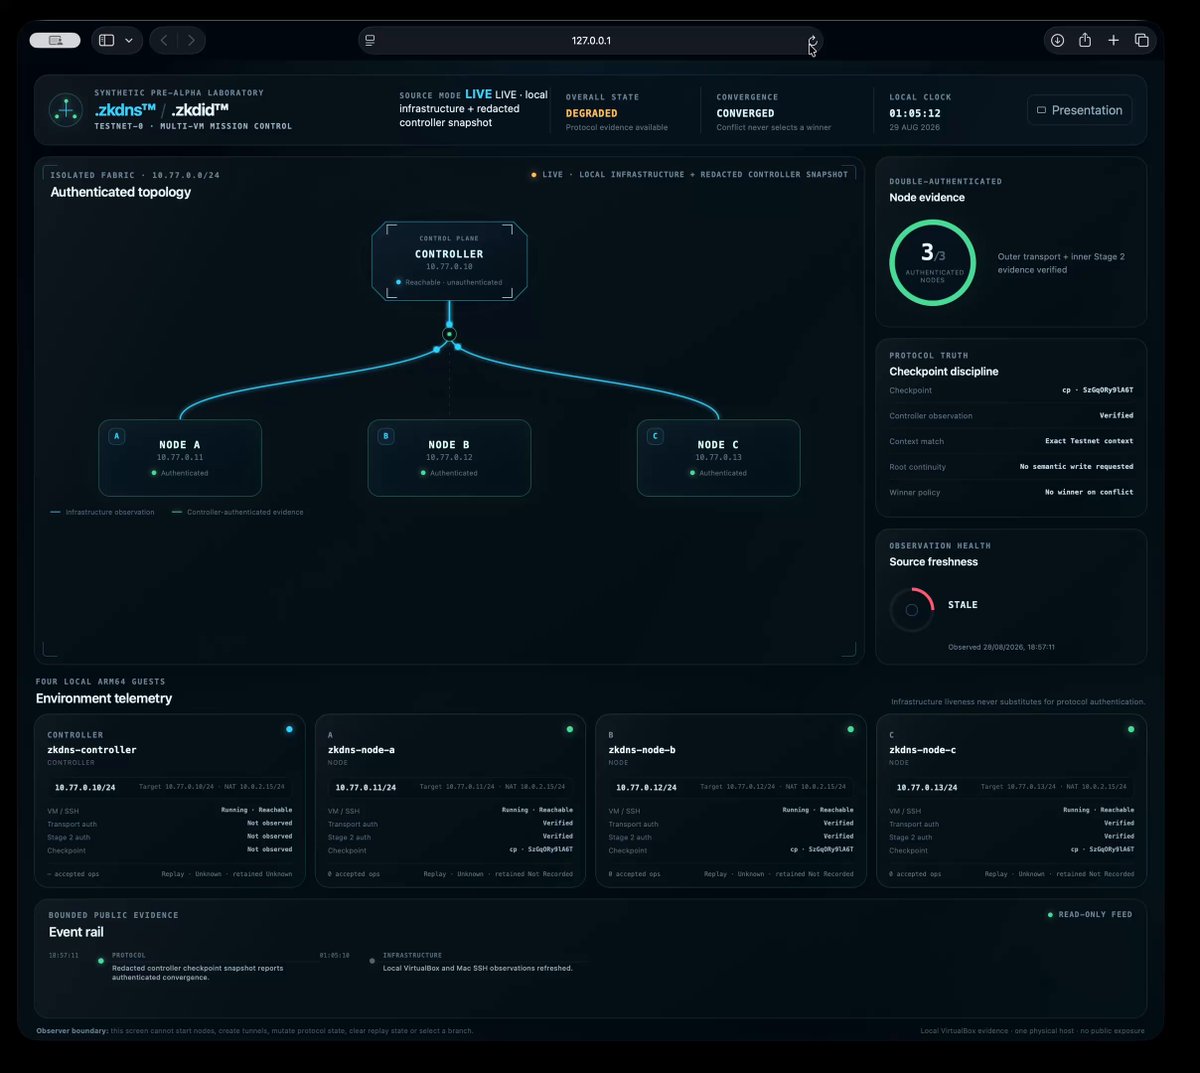Click the DEGRADED overall state value

[591, 113]
